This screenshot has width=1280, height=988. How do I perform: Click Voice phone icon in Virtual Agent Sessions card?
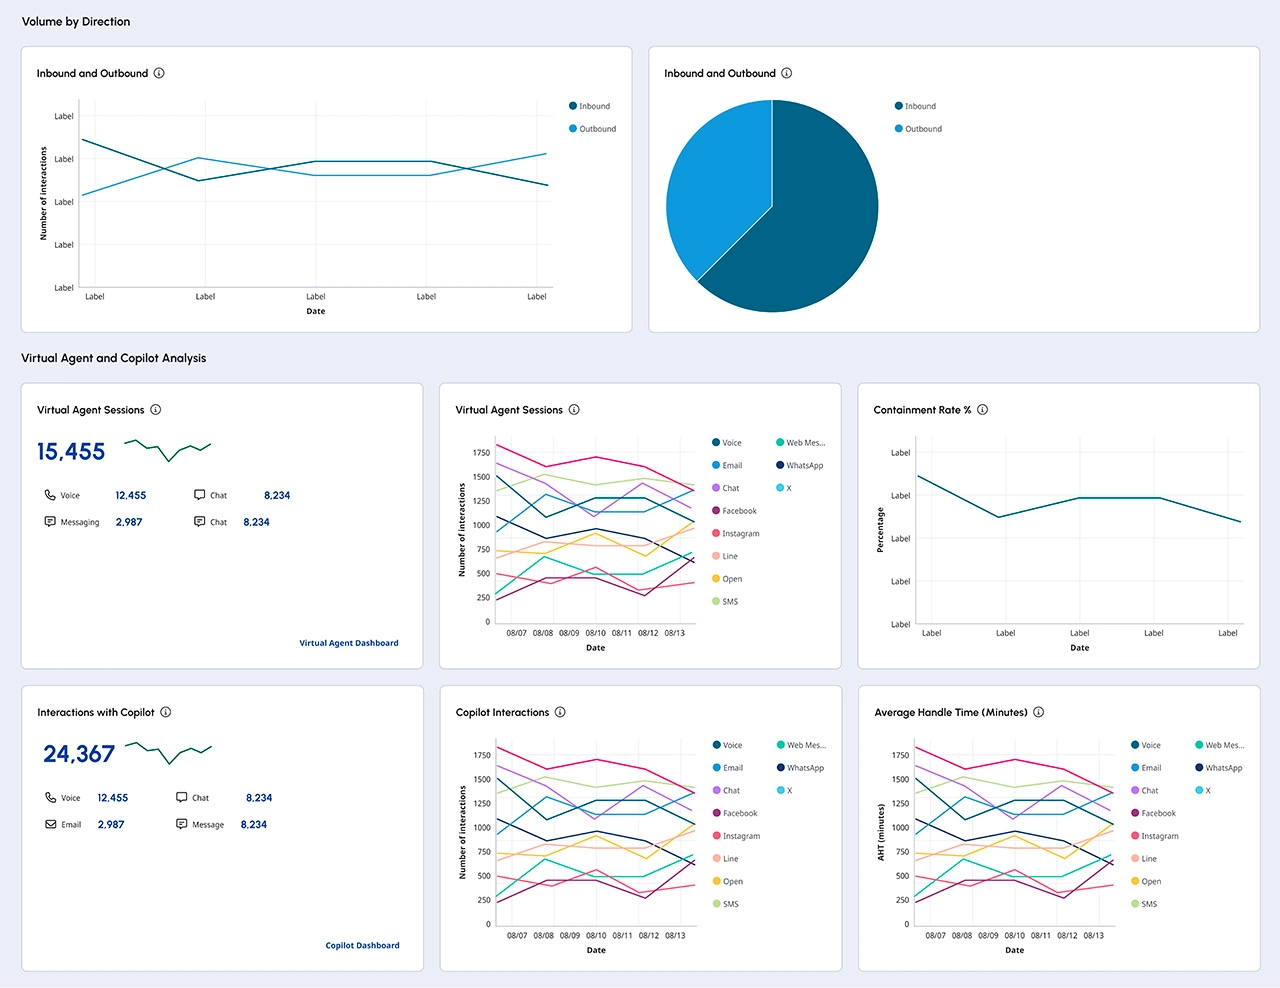point(50,495)
